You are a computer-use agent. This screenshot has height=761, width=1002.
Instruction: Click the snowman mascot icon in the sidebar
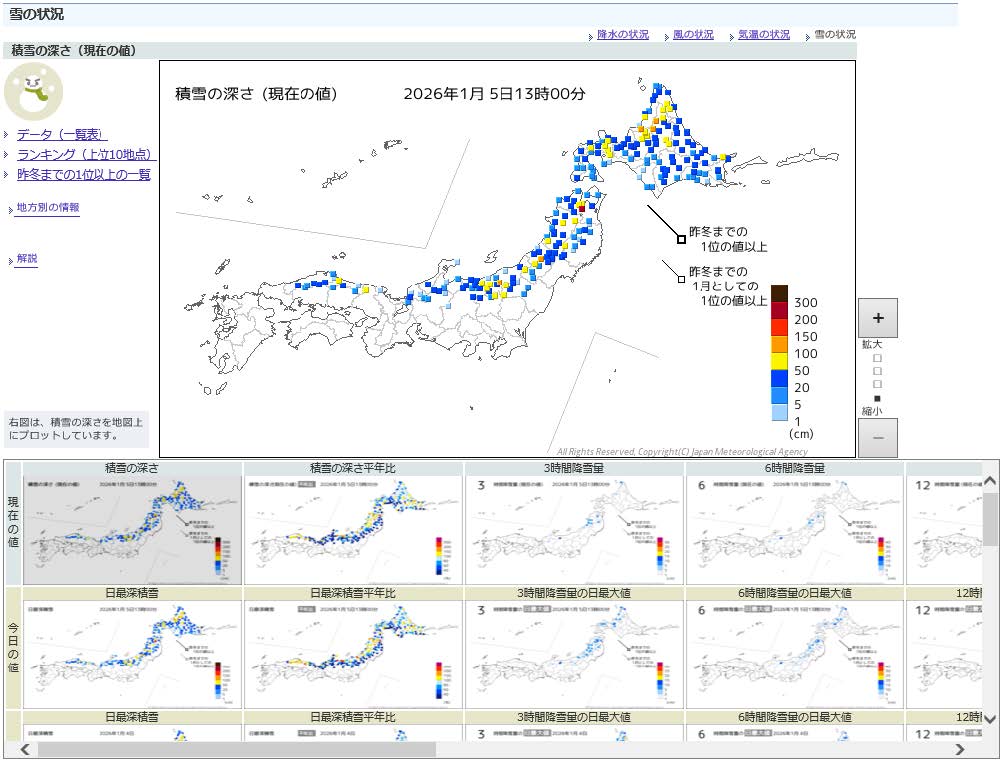pyautogui.click(x=35, y=91)
